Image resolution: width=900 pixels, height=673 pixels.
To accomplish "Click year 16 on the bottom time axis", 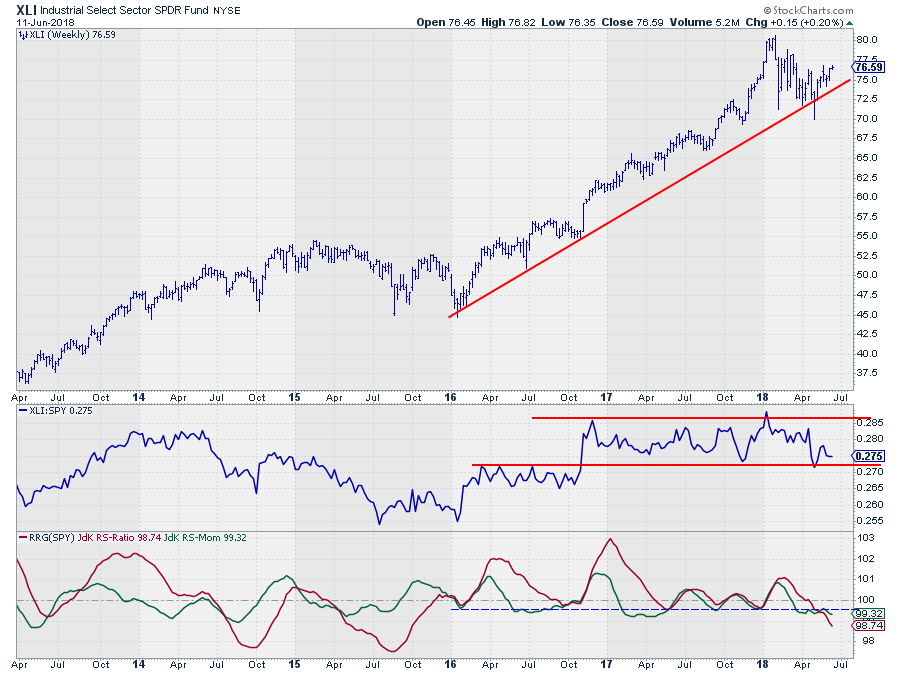I will click(451, 664).
